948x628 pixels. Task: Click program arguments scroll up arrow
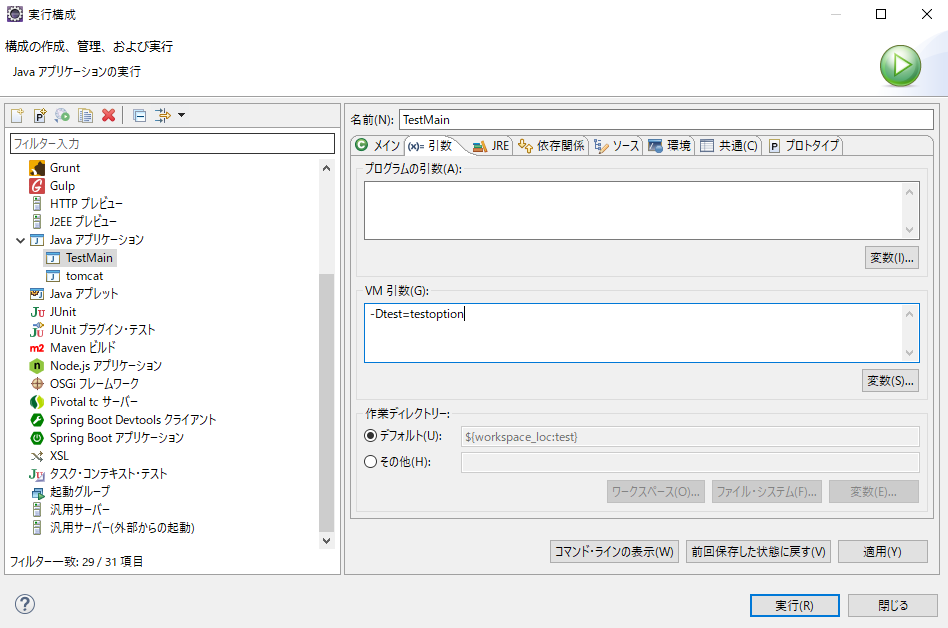[909, 192]
